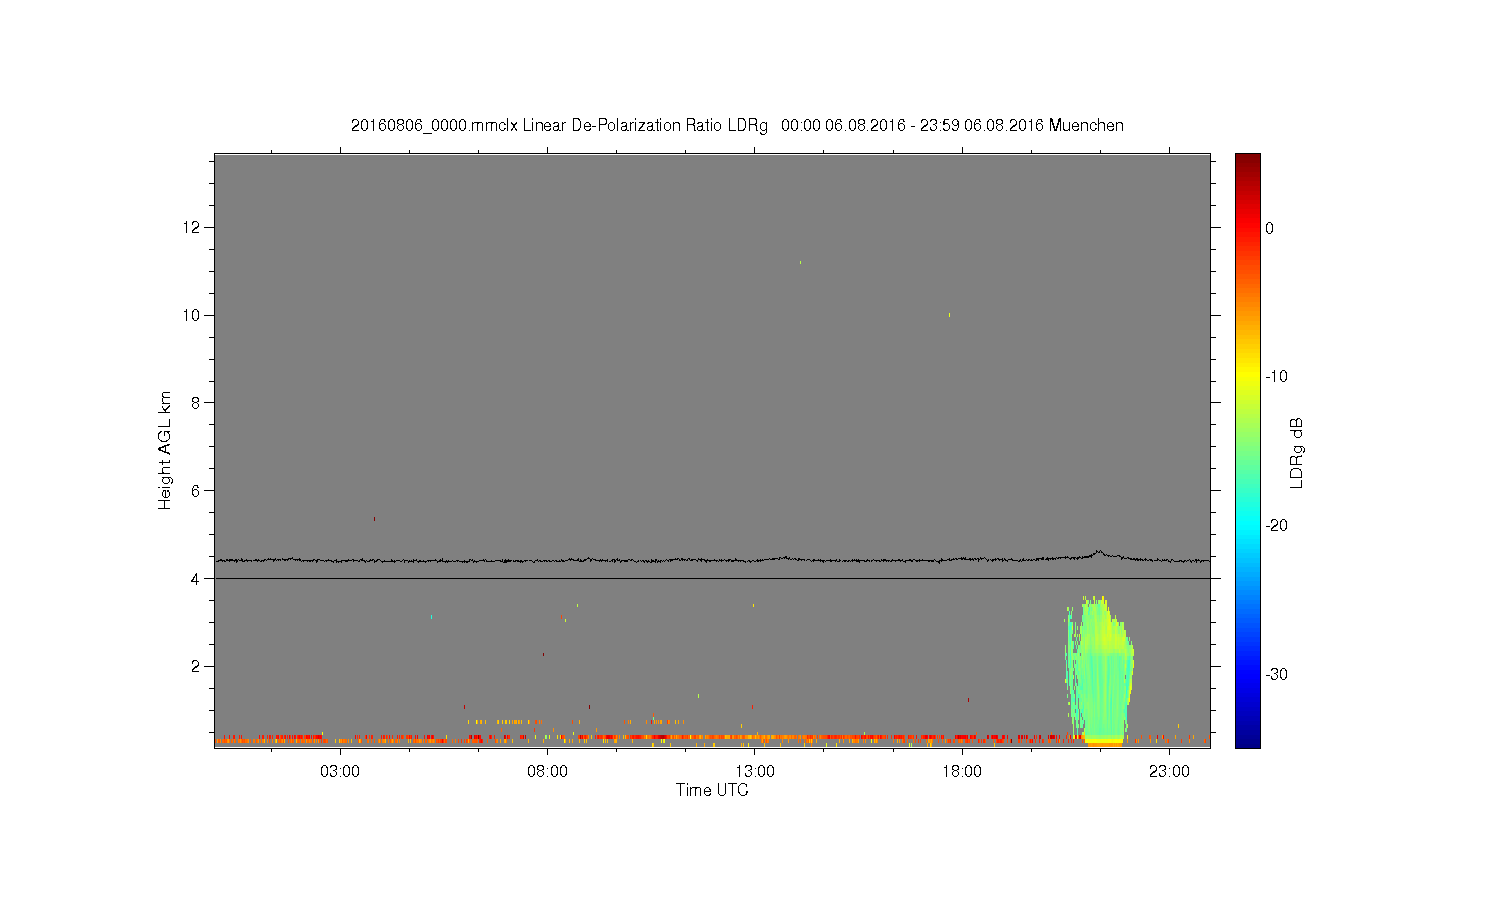The width and height of the screenshot is (1500, 900).
Task: Click the 'LDRg dB' colorbar title
Action: 1297,452
